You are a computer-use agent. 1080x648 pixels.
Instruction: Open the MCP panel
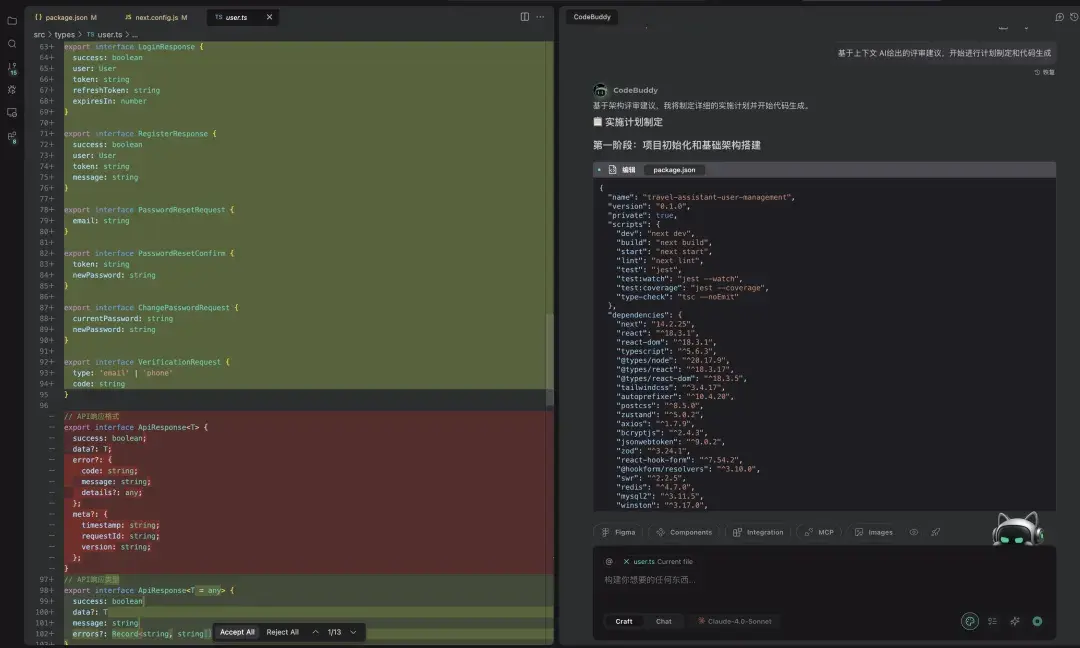point(820,531)
